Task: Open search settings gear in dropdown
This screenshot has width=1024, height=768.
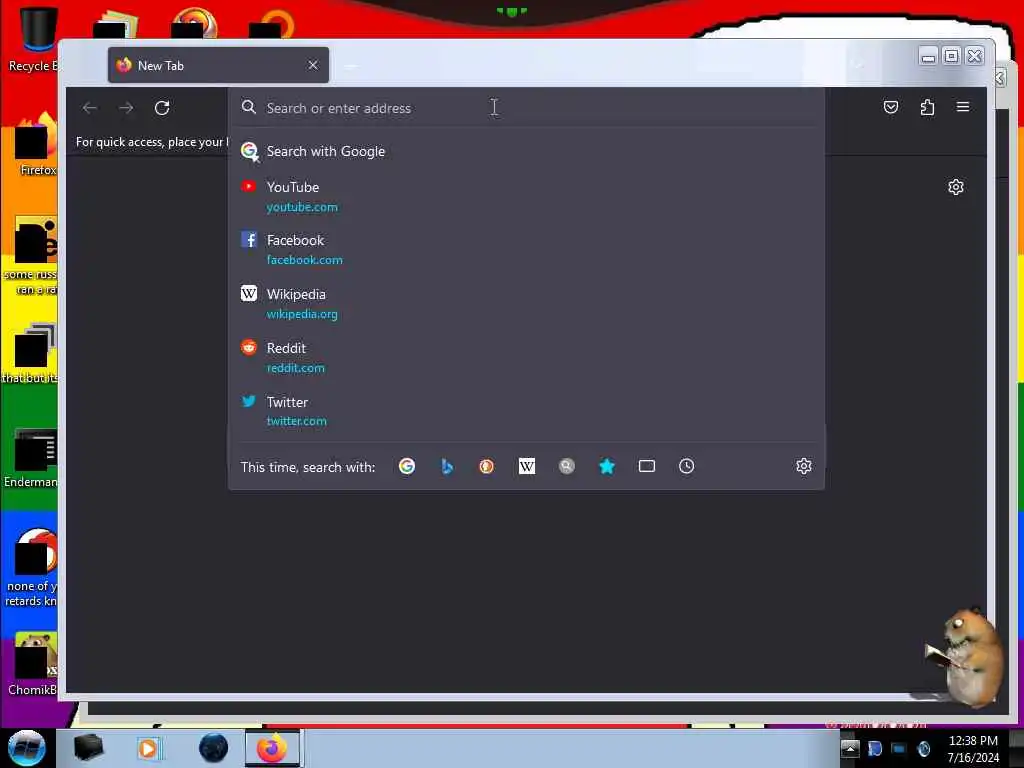Action: click(804, 466)
